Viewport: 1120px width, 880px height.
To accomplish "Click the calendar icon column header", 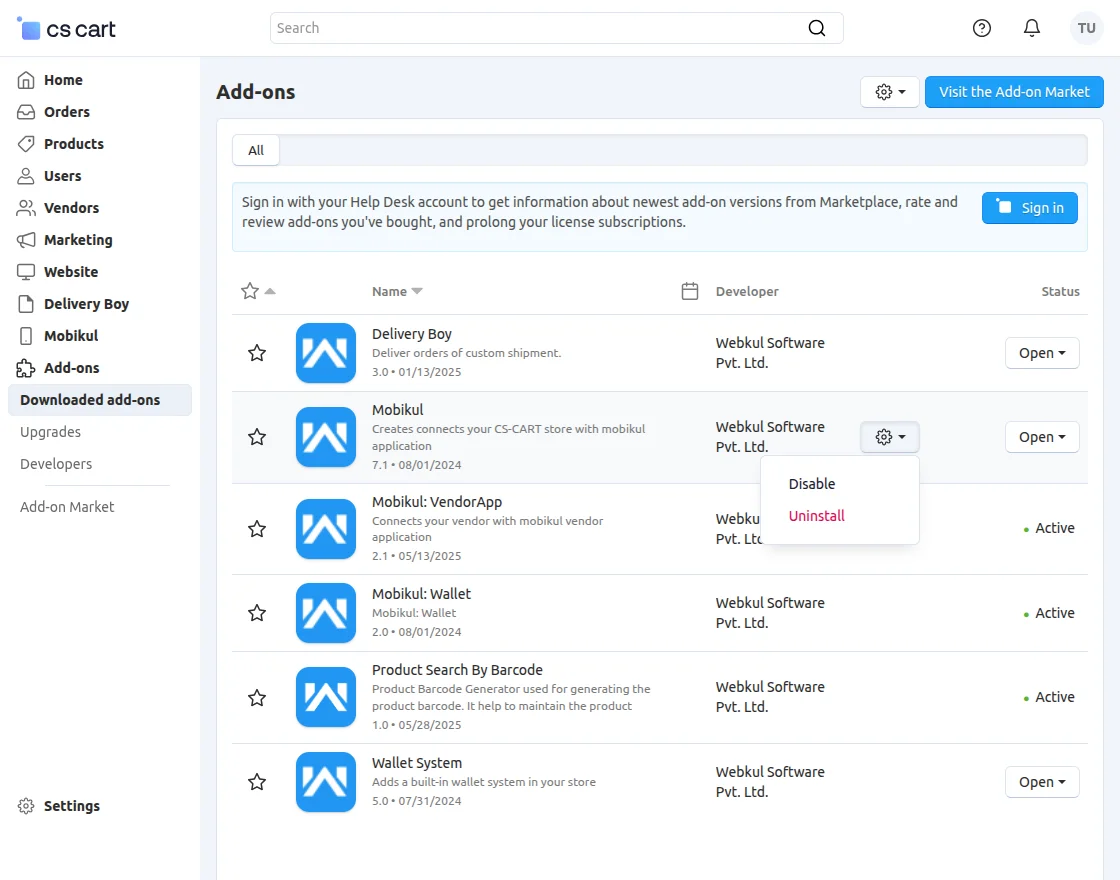I will click(x=689, y=291).
